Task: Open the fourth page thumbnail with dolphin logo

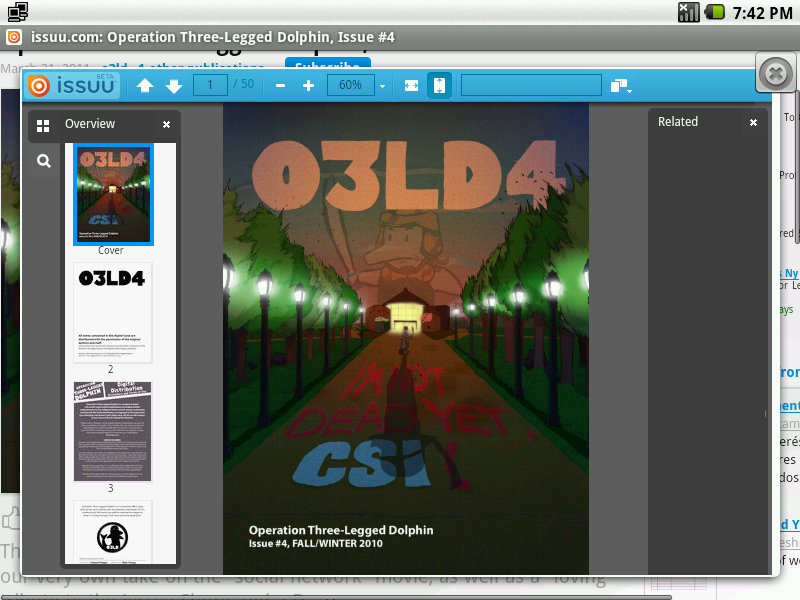Action: pyautogui.click(x=113, y=532)
